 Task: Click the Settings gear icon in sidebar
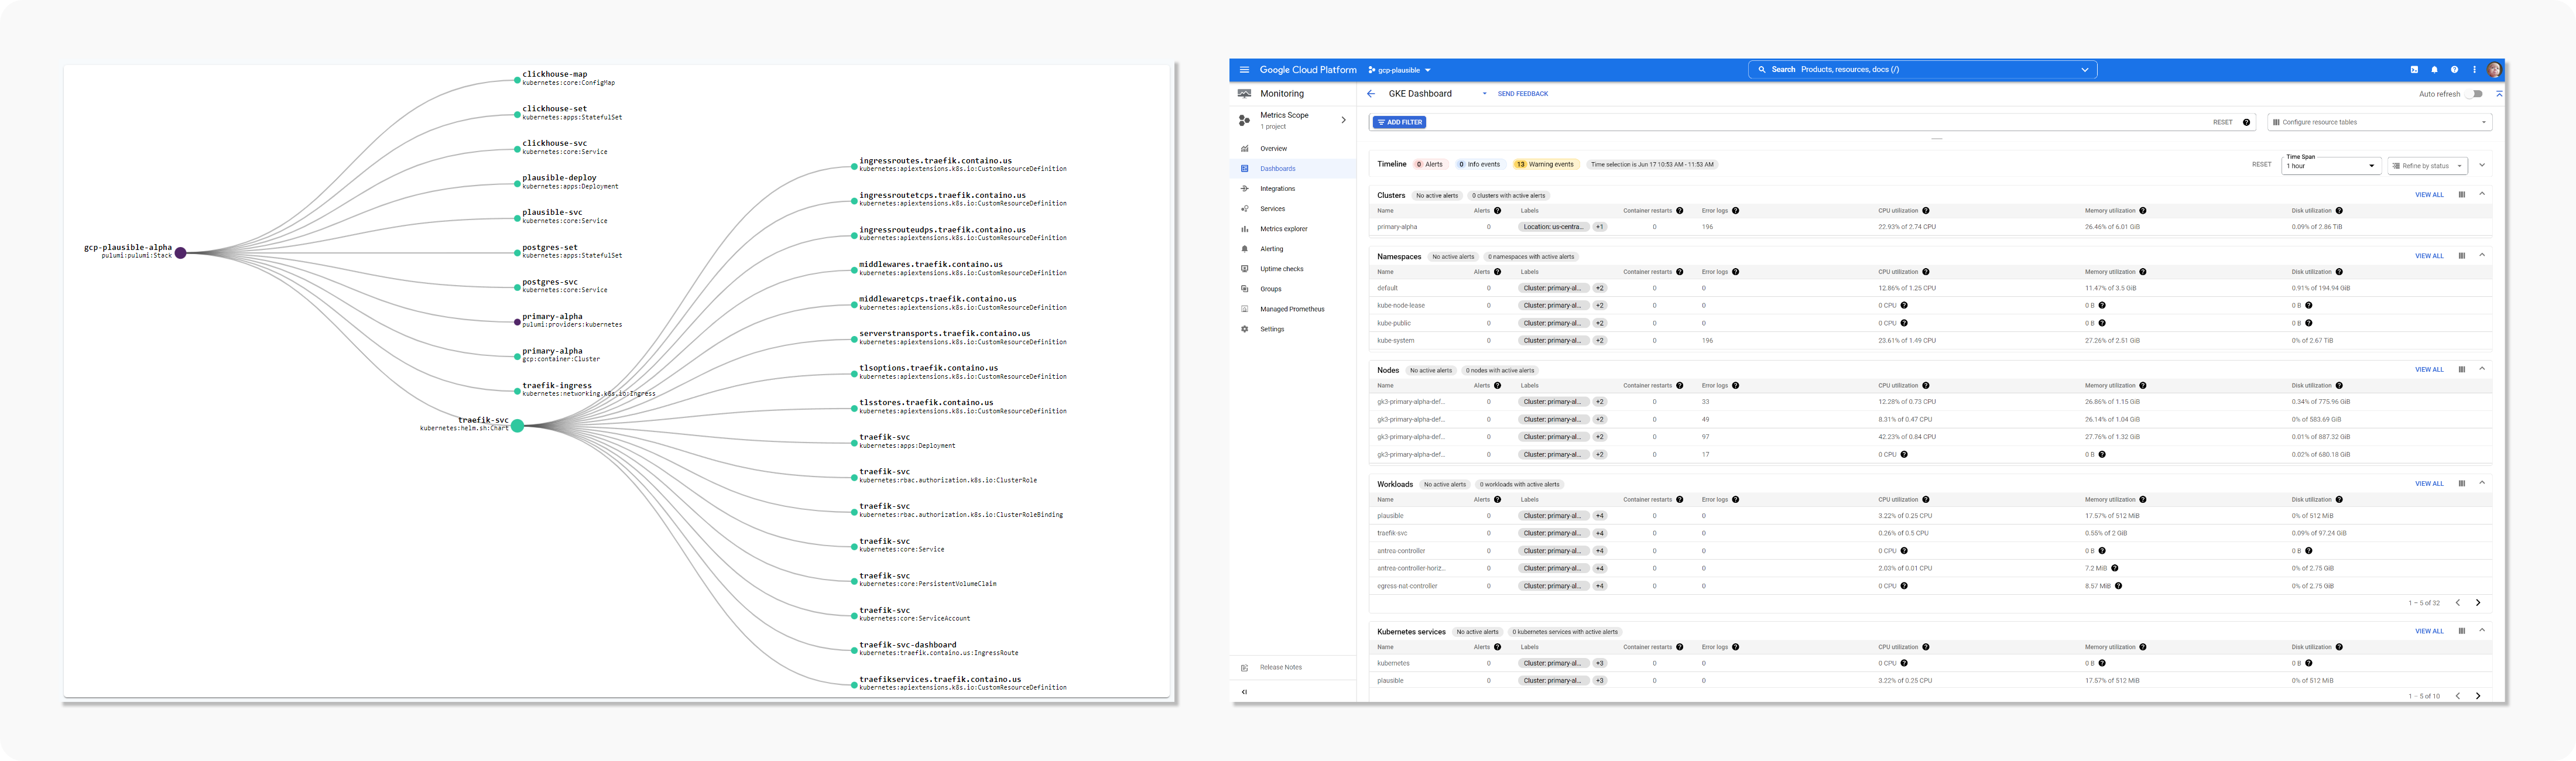(1244, 329)
